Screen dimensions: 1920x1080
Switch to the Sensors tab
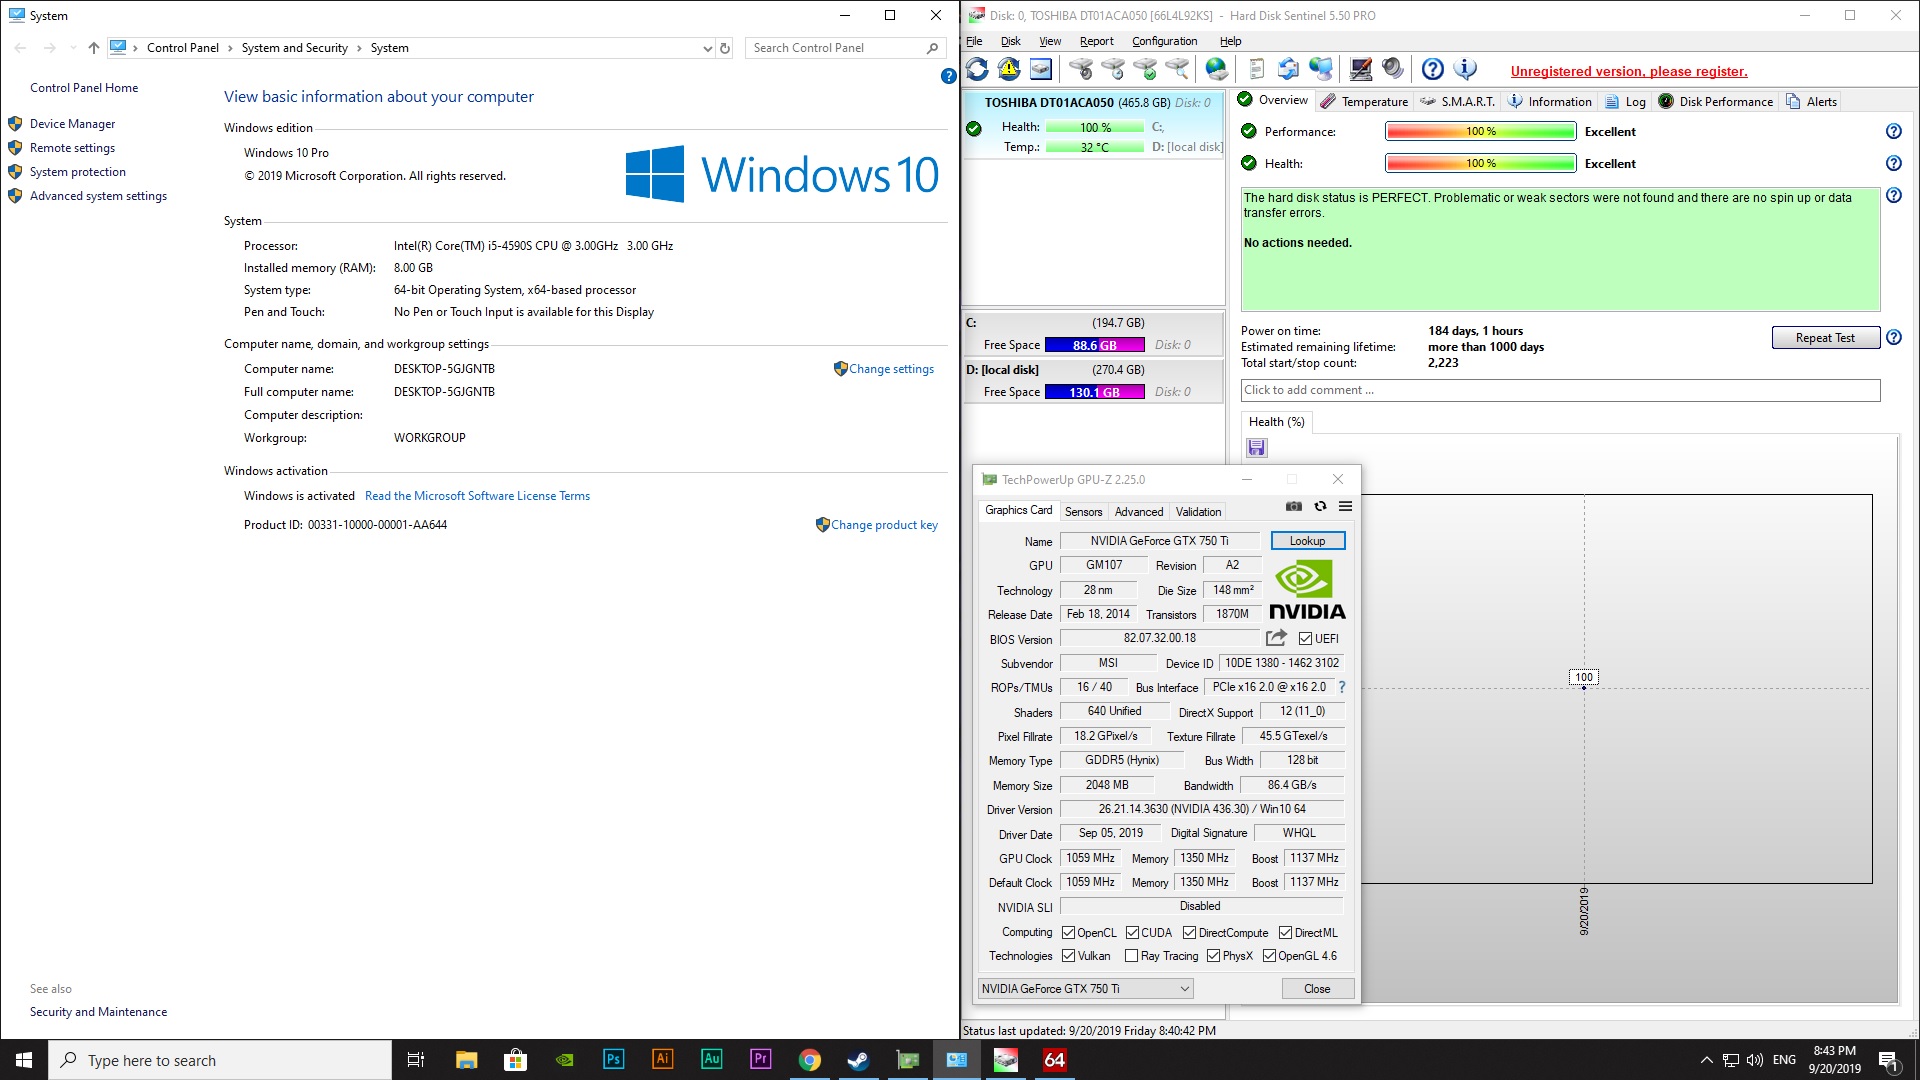pyautogui.click(x=1083, y=511)
